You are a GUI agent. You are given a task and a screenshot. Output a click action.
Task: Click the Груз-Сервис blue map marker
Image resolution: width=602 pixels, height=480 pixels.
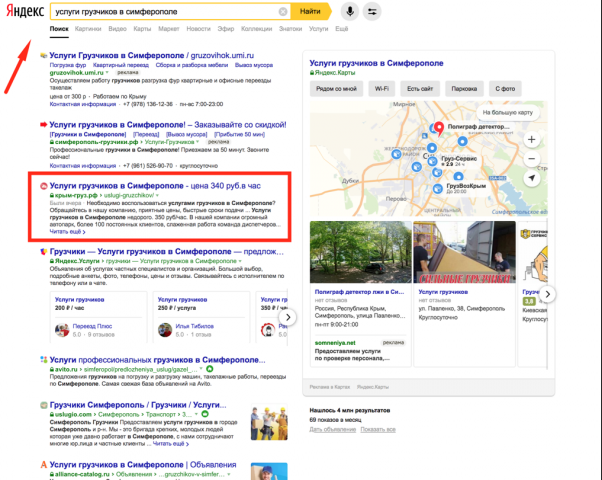[432, 161]
